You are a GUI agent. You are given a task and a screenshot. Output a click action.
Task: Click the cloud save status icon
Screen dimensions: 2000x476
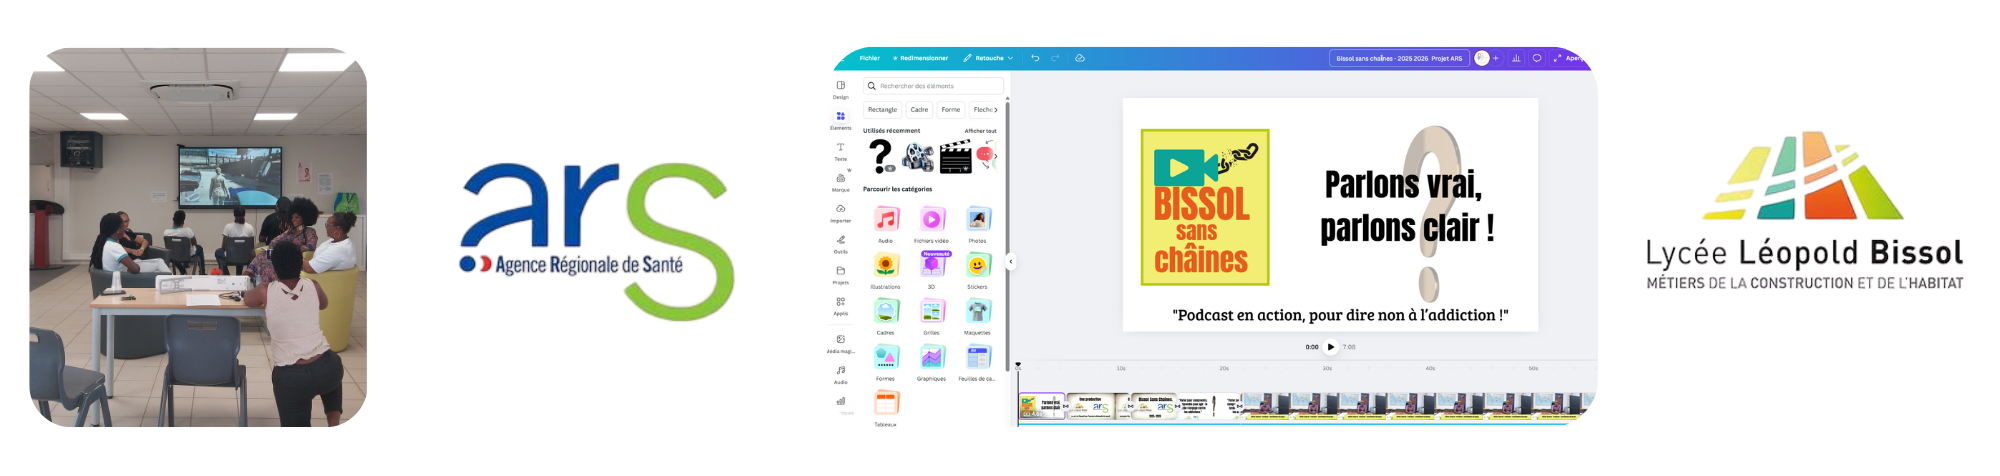[x=1080, y=58]
